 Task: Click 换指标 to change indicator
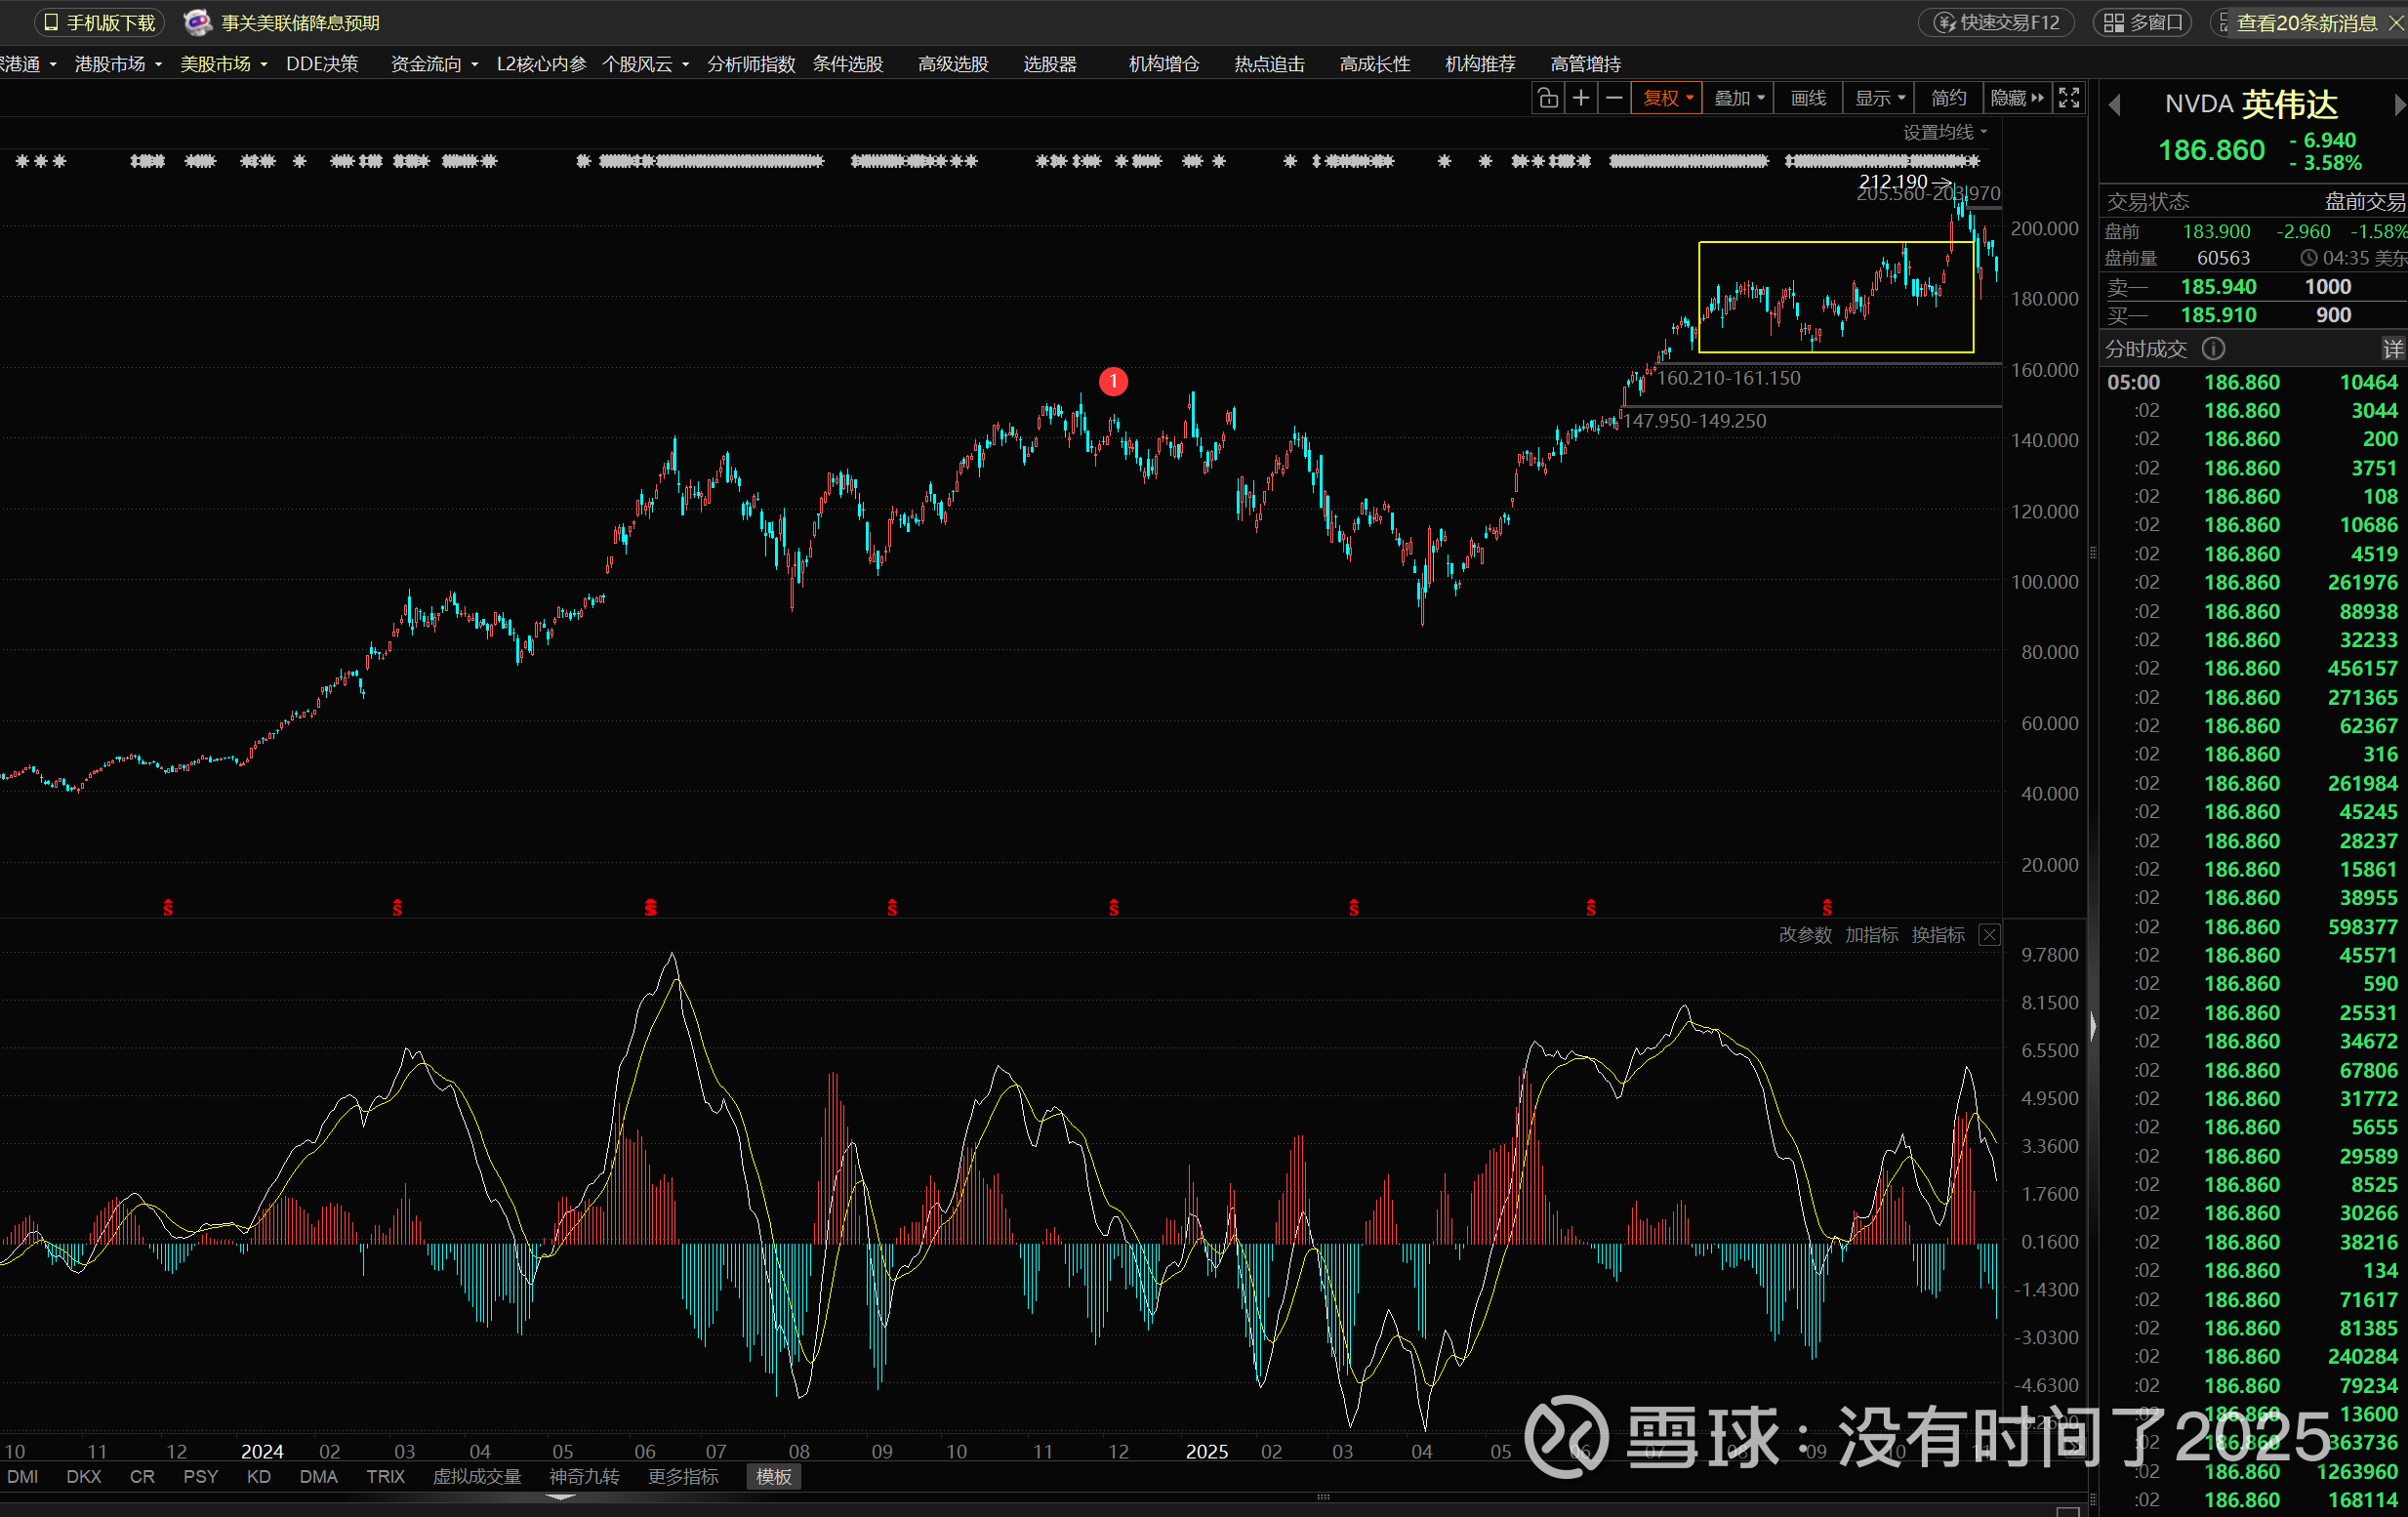[1938, 935]
